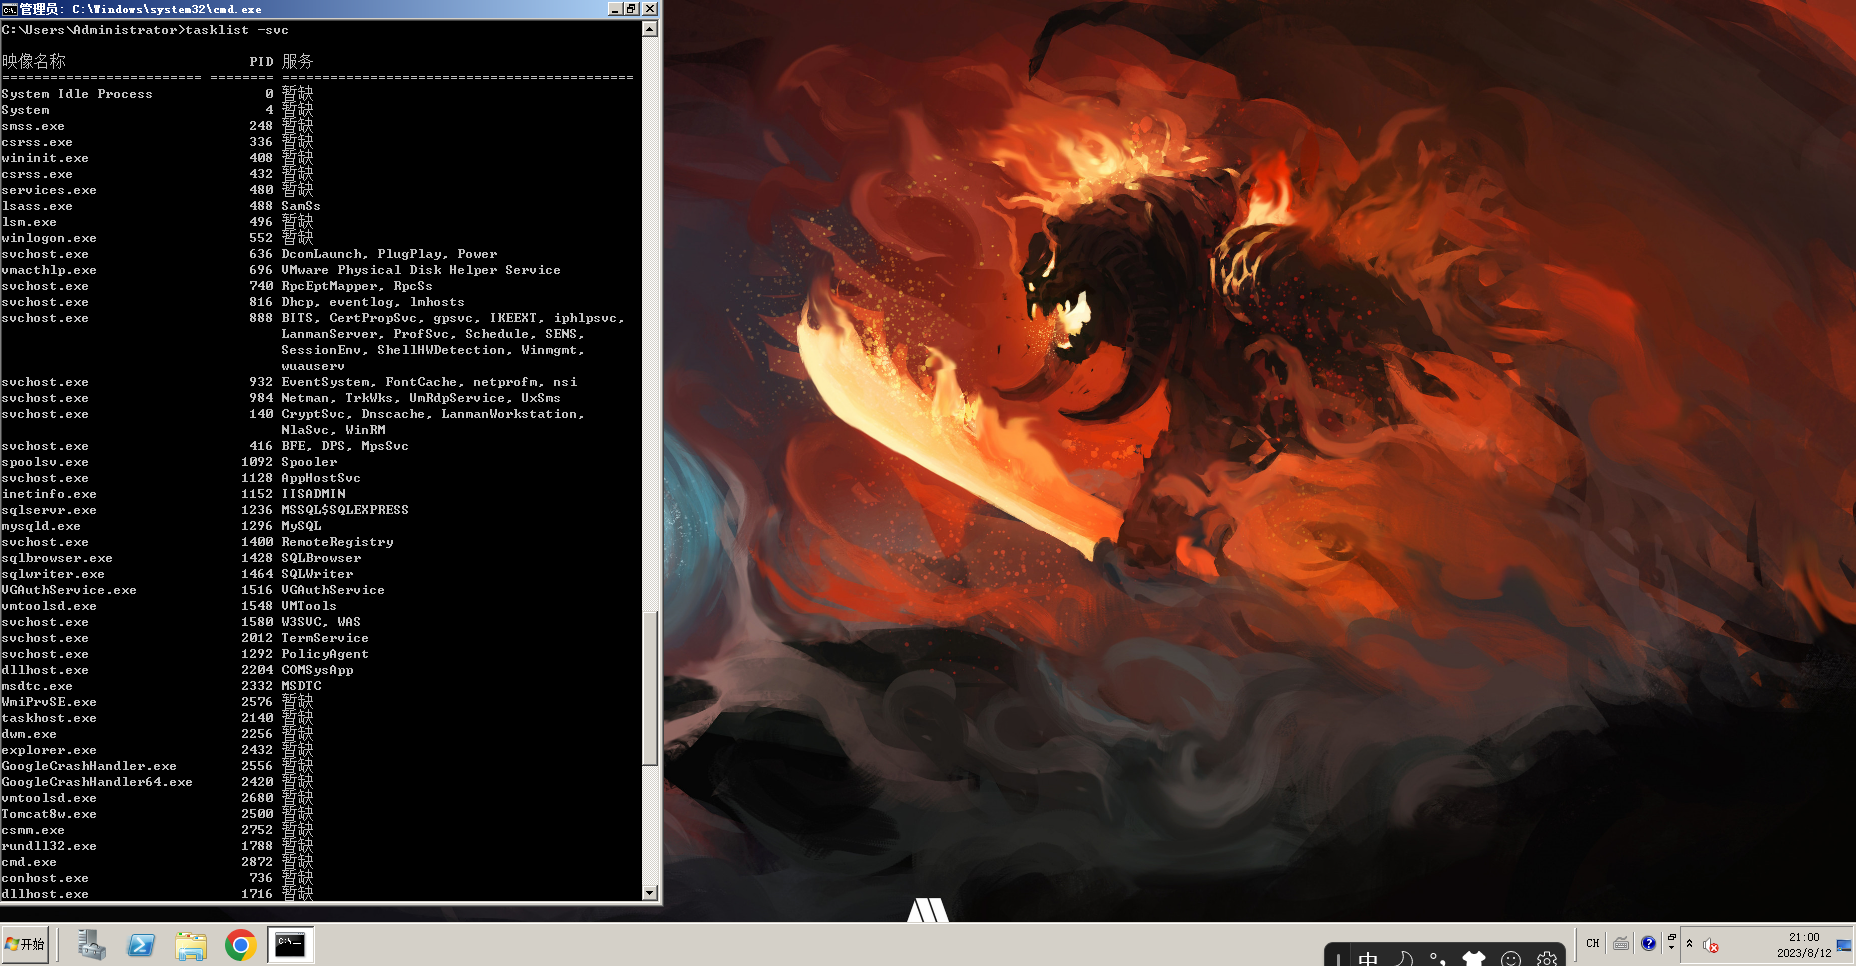
Task: Launch Google Chrome from the taskbar
Action: (240, 943)
